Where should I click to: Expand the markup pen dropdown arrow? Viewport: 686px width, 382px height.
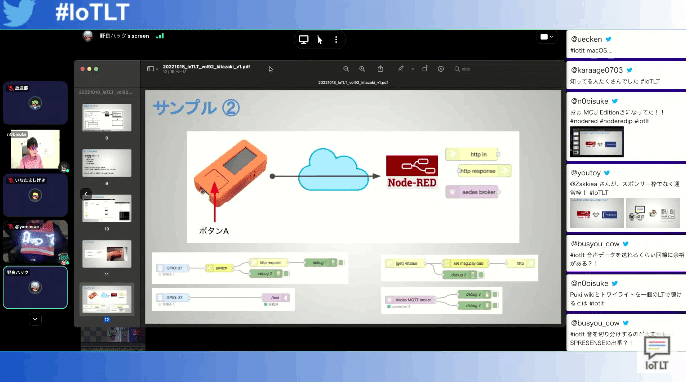412,69
